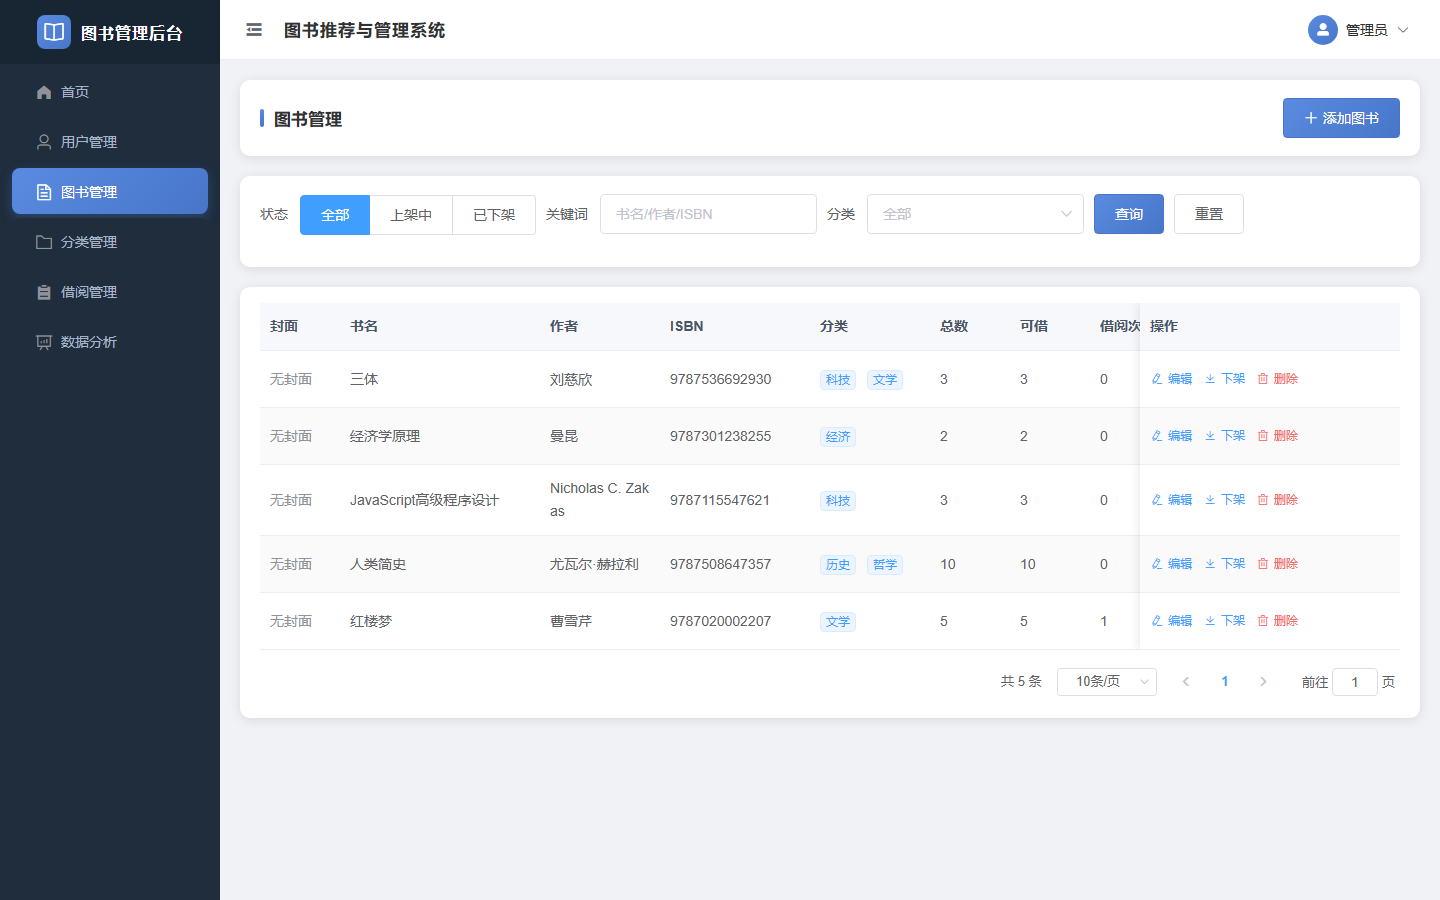Image resolution: width=1440 pixels, height=900 pixels.
Task: Click 下架 for 人类简史
Action: (1225, 564)
